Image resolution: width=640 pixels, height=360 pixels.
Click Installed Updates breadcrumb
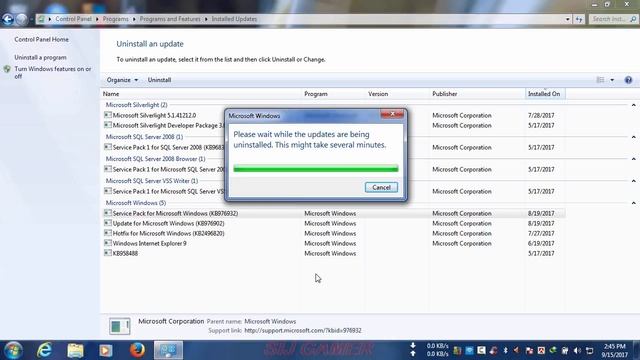click(234, 19)
